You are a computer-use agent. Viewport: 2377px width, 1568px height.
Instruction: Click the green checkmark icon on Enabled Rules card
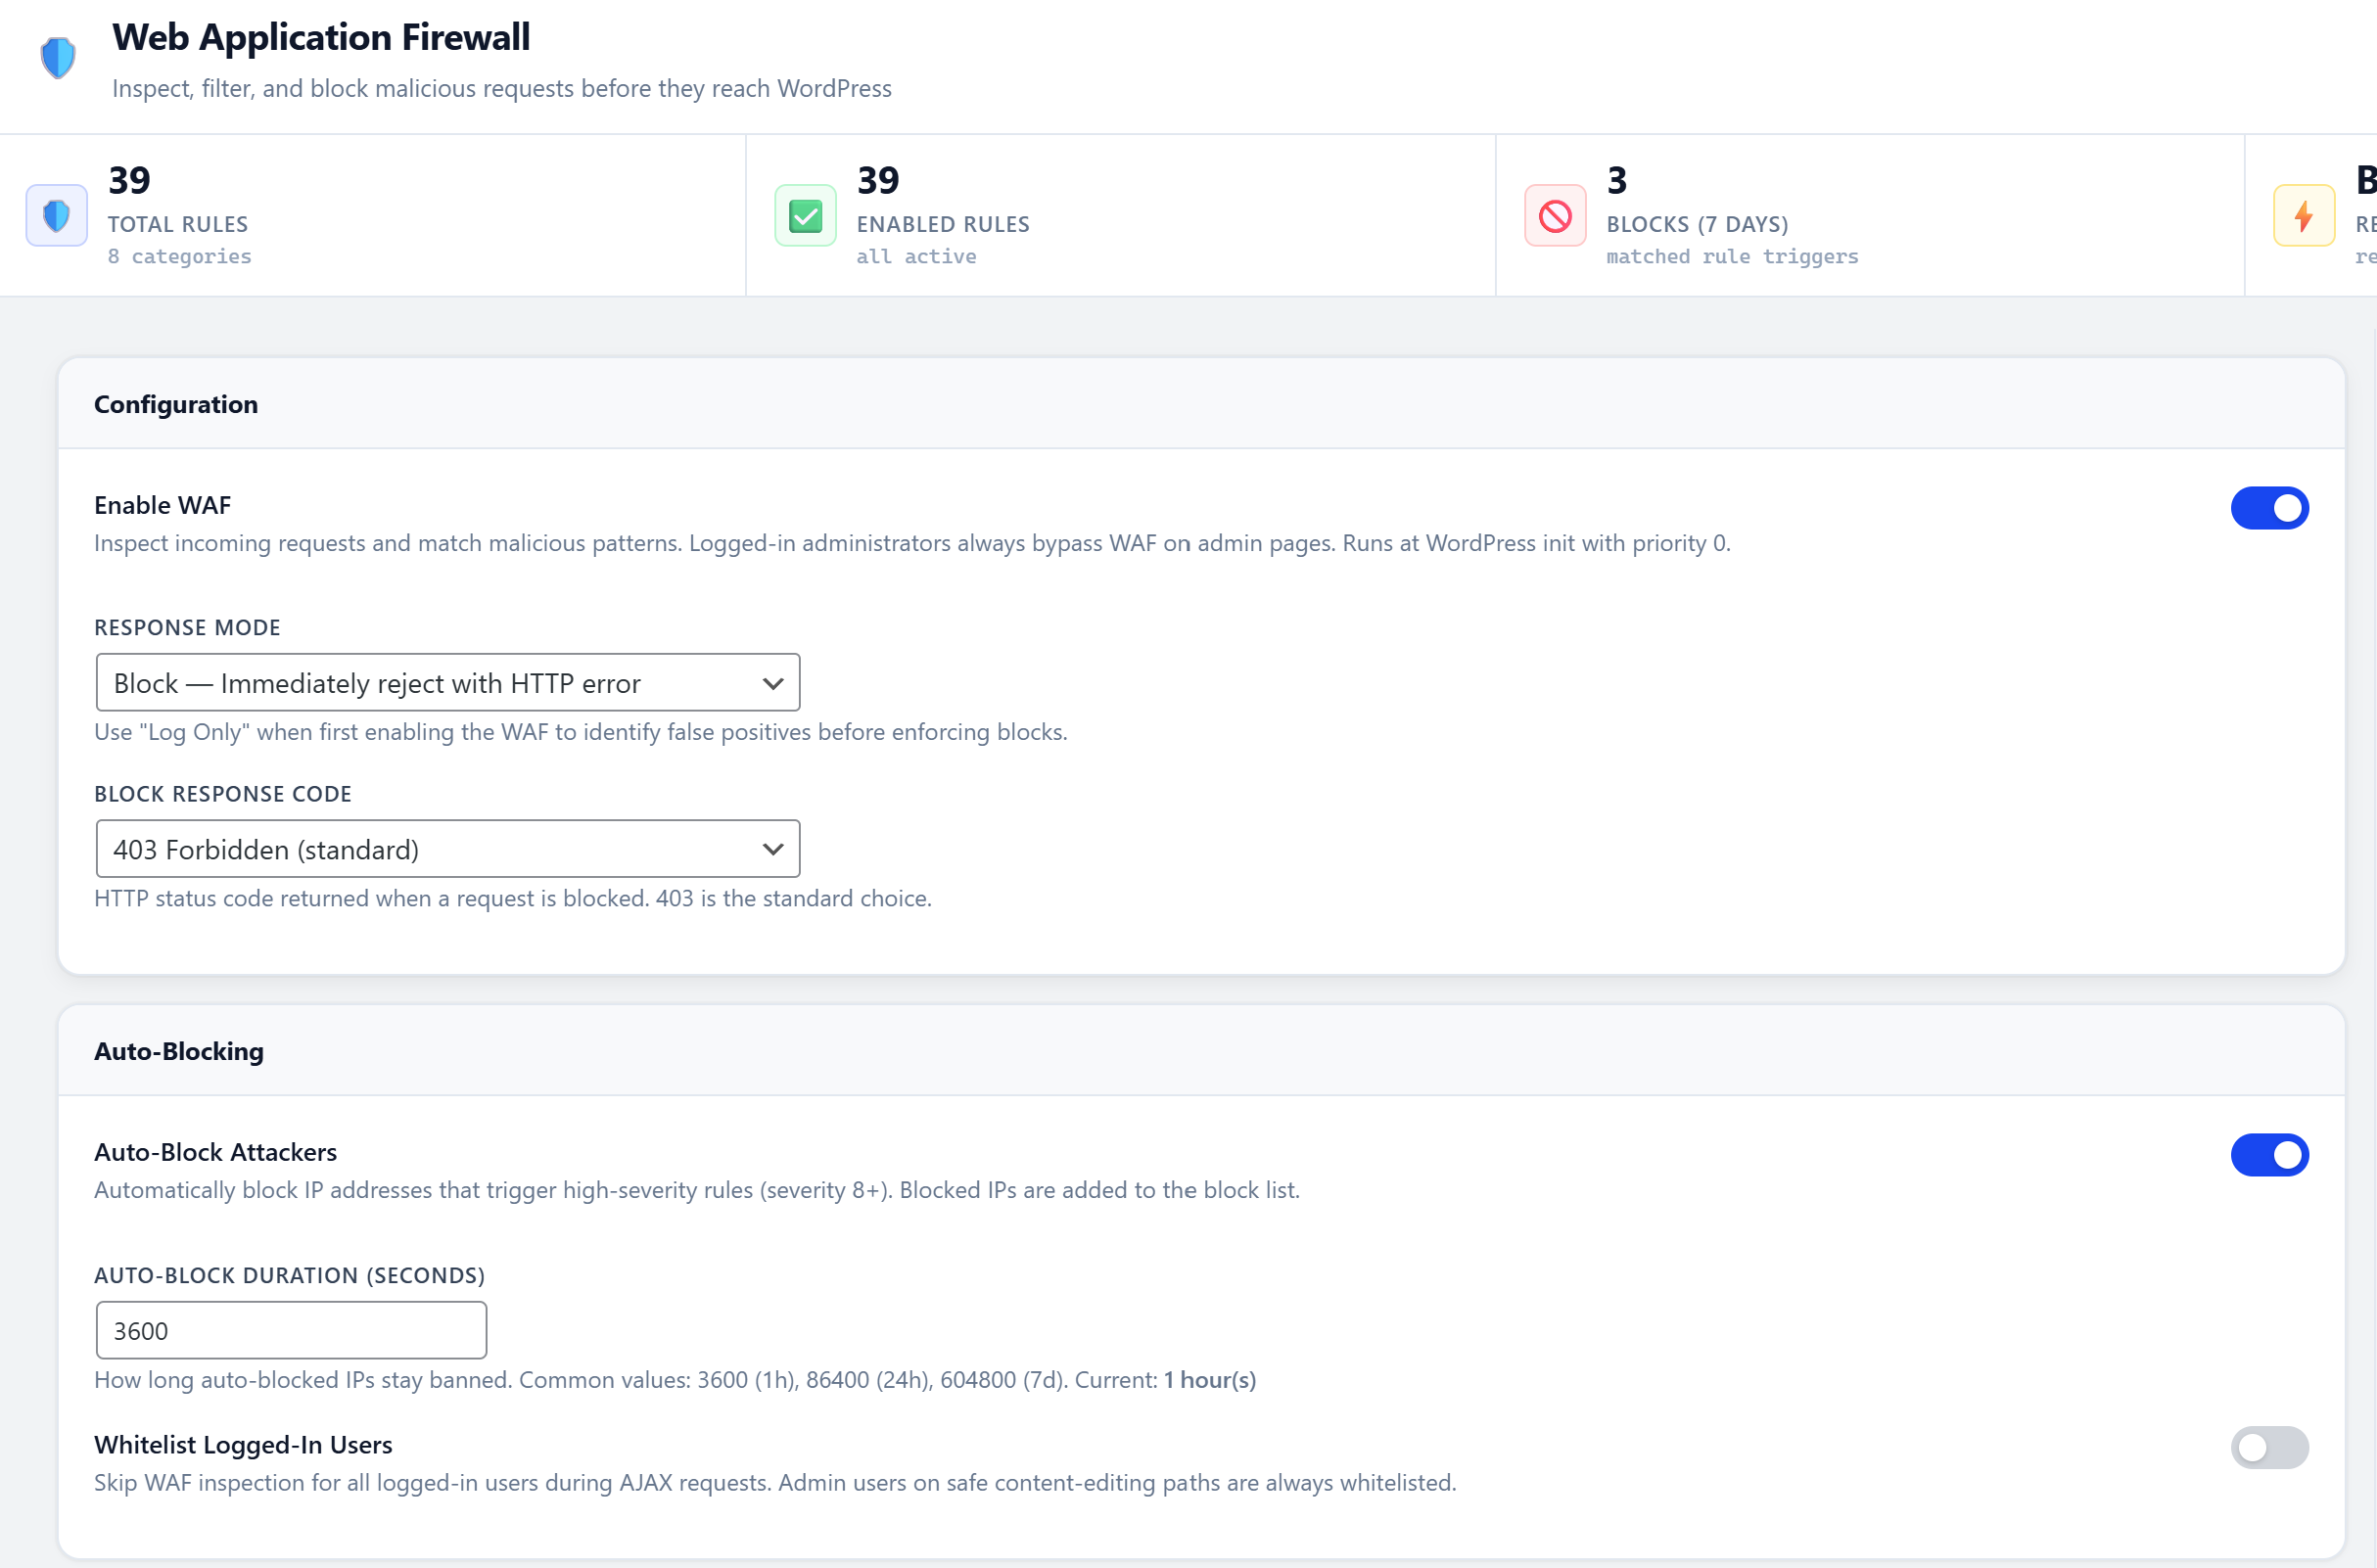[805, 214]
